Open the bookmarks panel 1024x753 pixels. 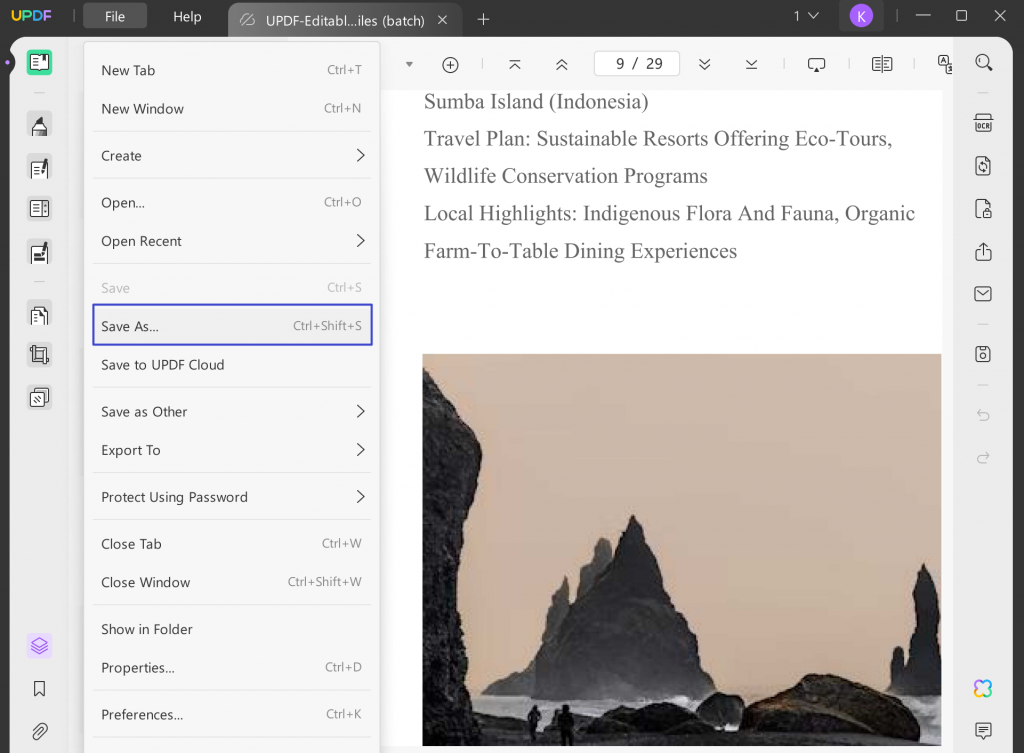tap(39, 688)
